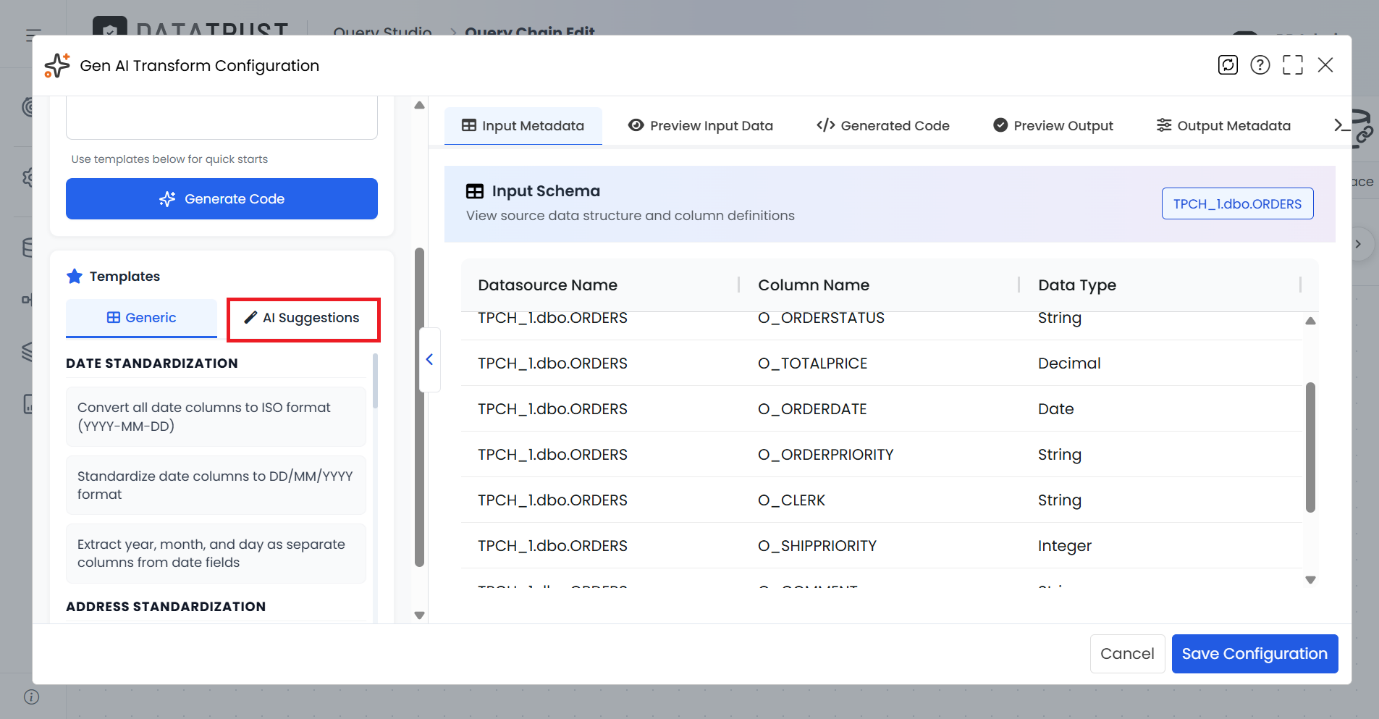This screenshot has width=1379, height=719.
Task: Select the O_CLERK column cell
Action: click(x=792, y=500)
